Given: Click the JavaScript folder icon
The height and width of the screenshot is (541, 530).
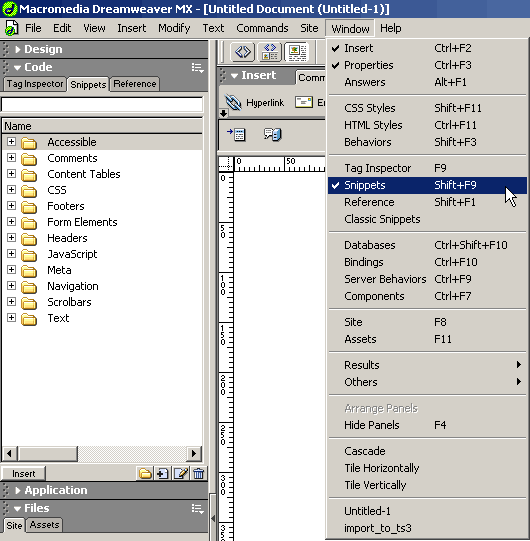Looking at the screenshot, I should click(29, 255).
